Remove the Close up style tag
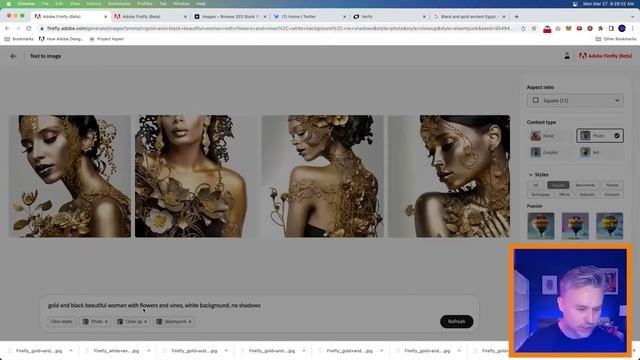This screenshot has height=360, width=640. (145, 322)
